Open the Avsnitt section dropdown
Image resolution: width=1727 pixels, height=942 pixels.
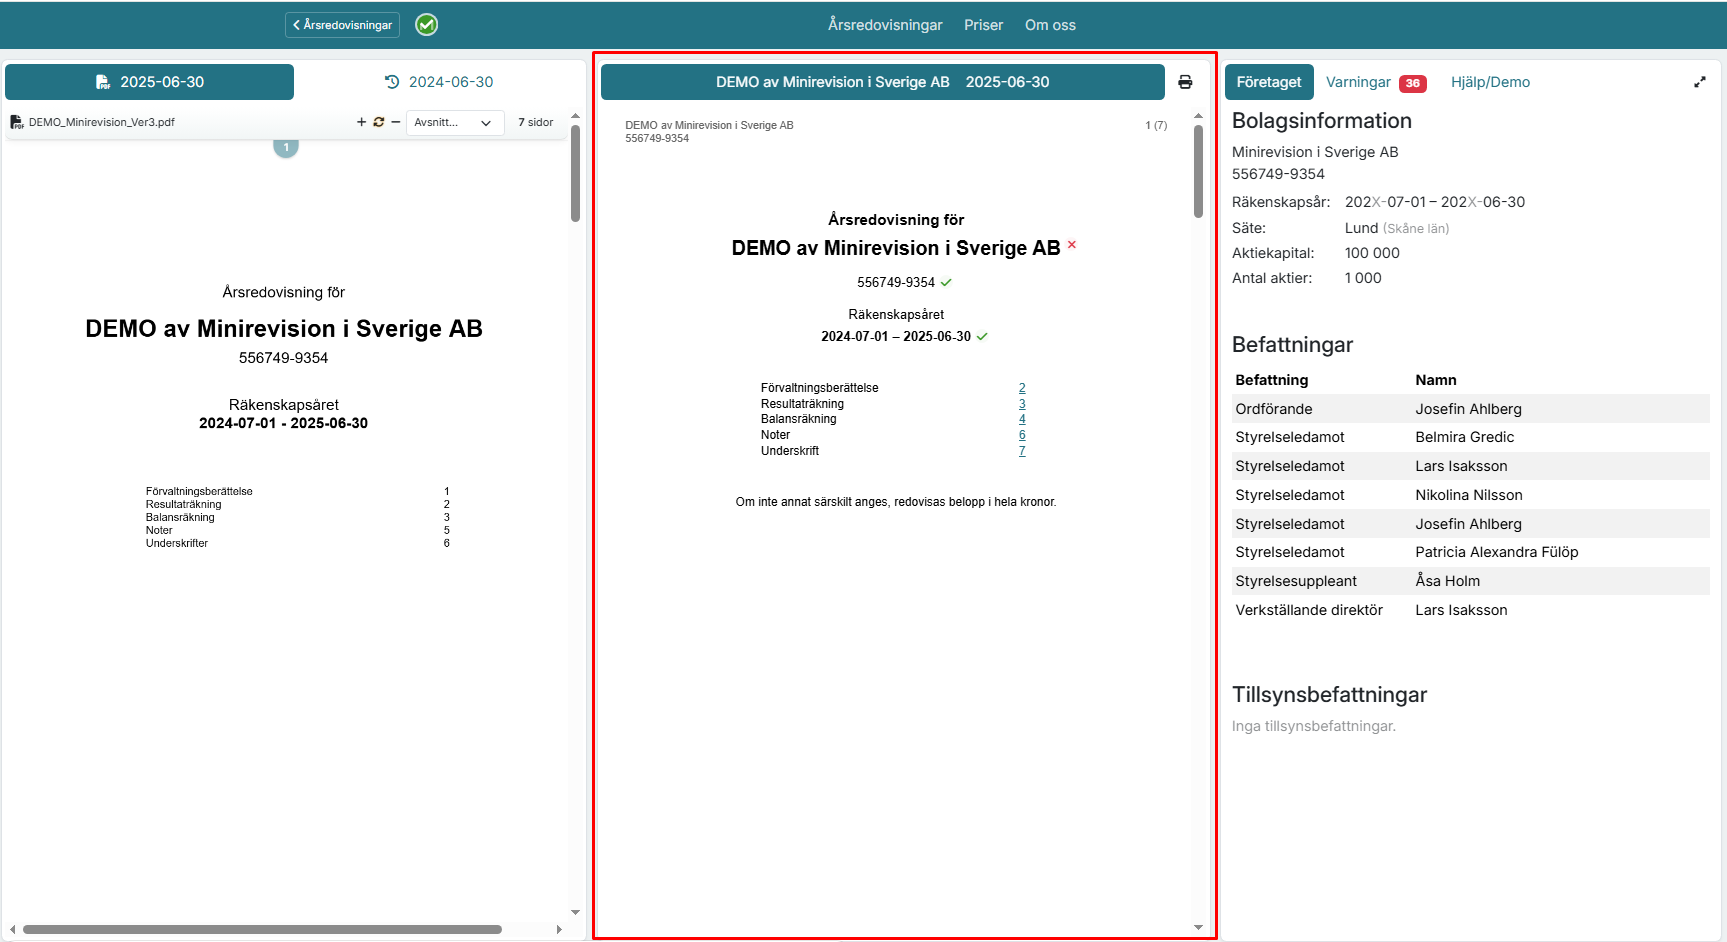coord(454,122)
